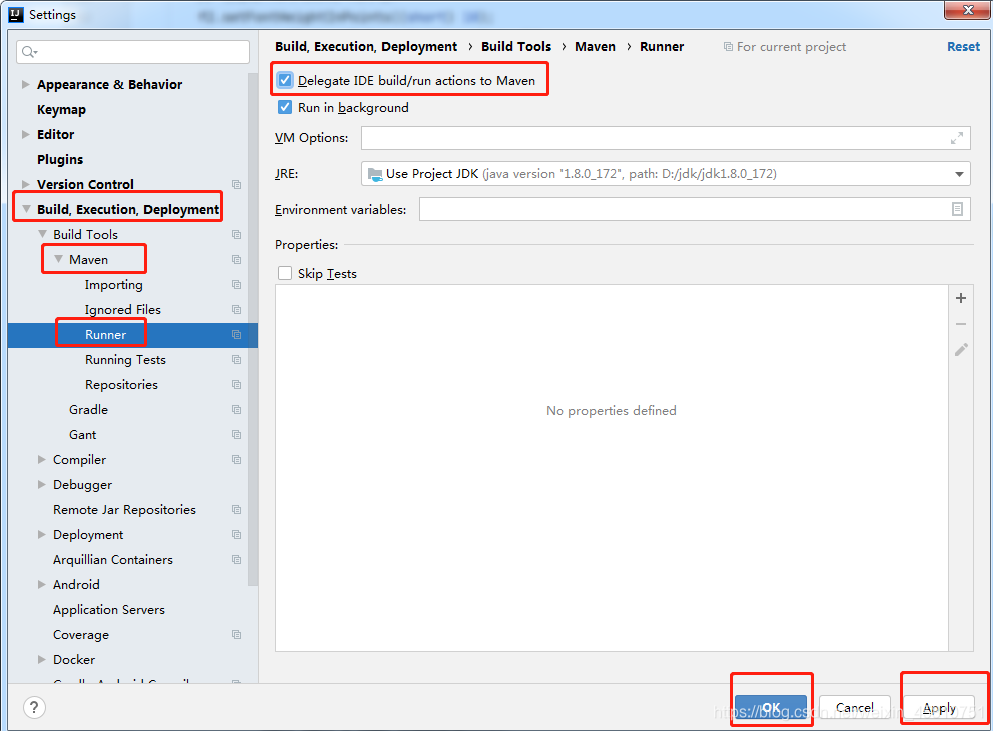Click Maven in the breadcrumb path
The height and width of the screenshot is (731, 993).
595,47
